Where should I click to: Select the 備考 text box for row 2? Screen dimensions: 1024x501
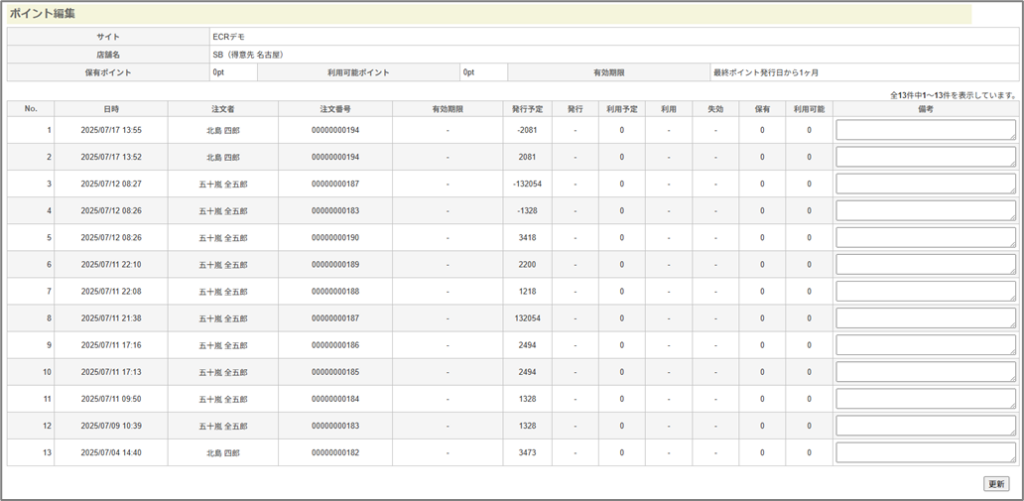925,157
